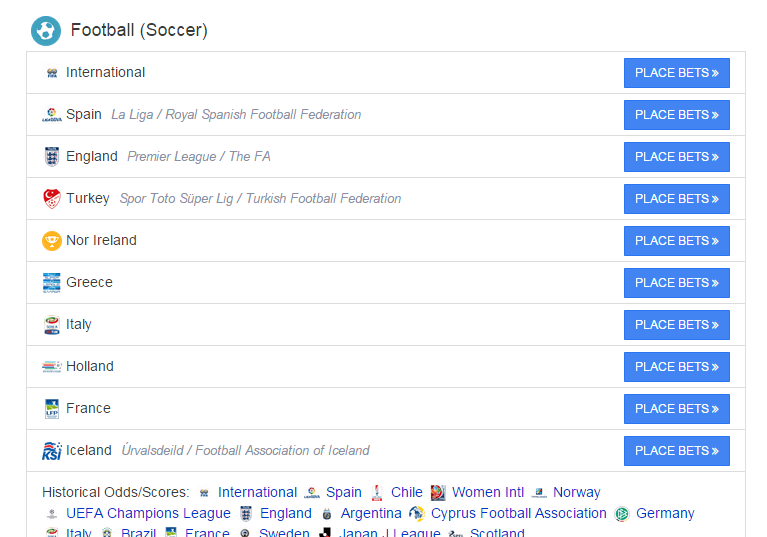Click 'Premier League / The FA' text
This screenshot has height=537, width=767.
click(x=199, y=157)
